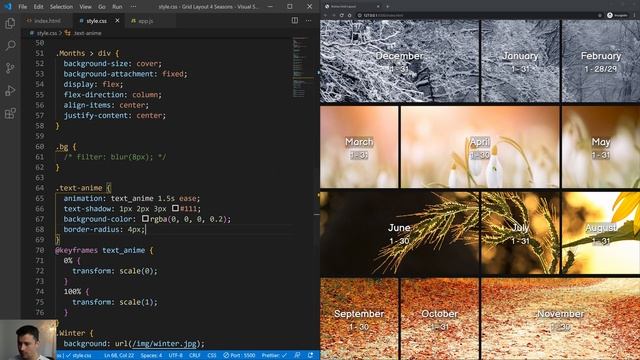Click the May tile in browser
The height and width of the screenshot is (360, 640).
click(x=601, y=147)
